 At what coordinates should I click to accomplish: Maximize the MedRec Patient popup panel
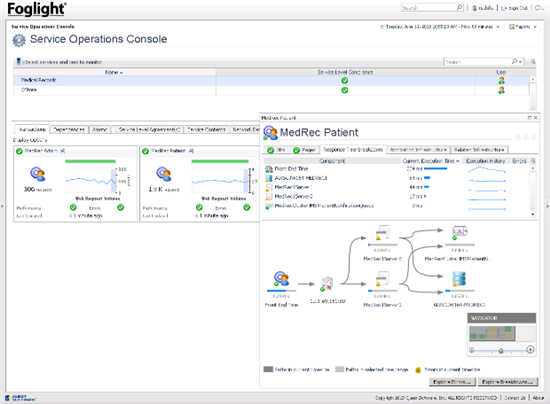(x=529, y=118)
